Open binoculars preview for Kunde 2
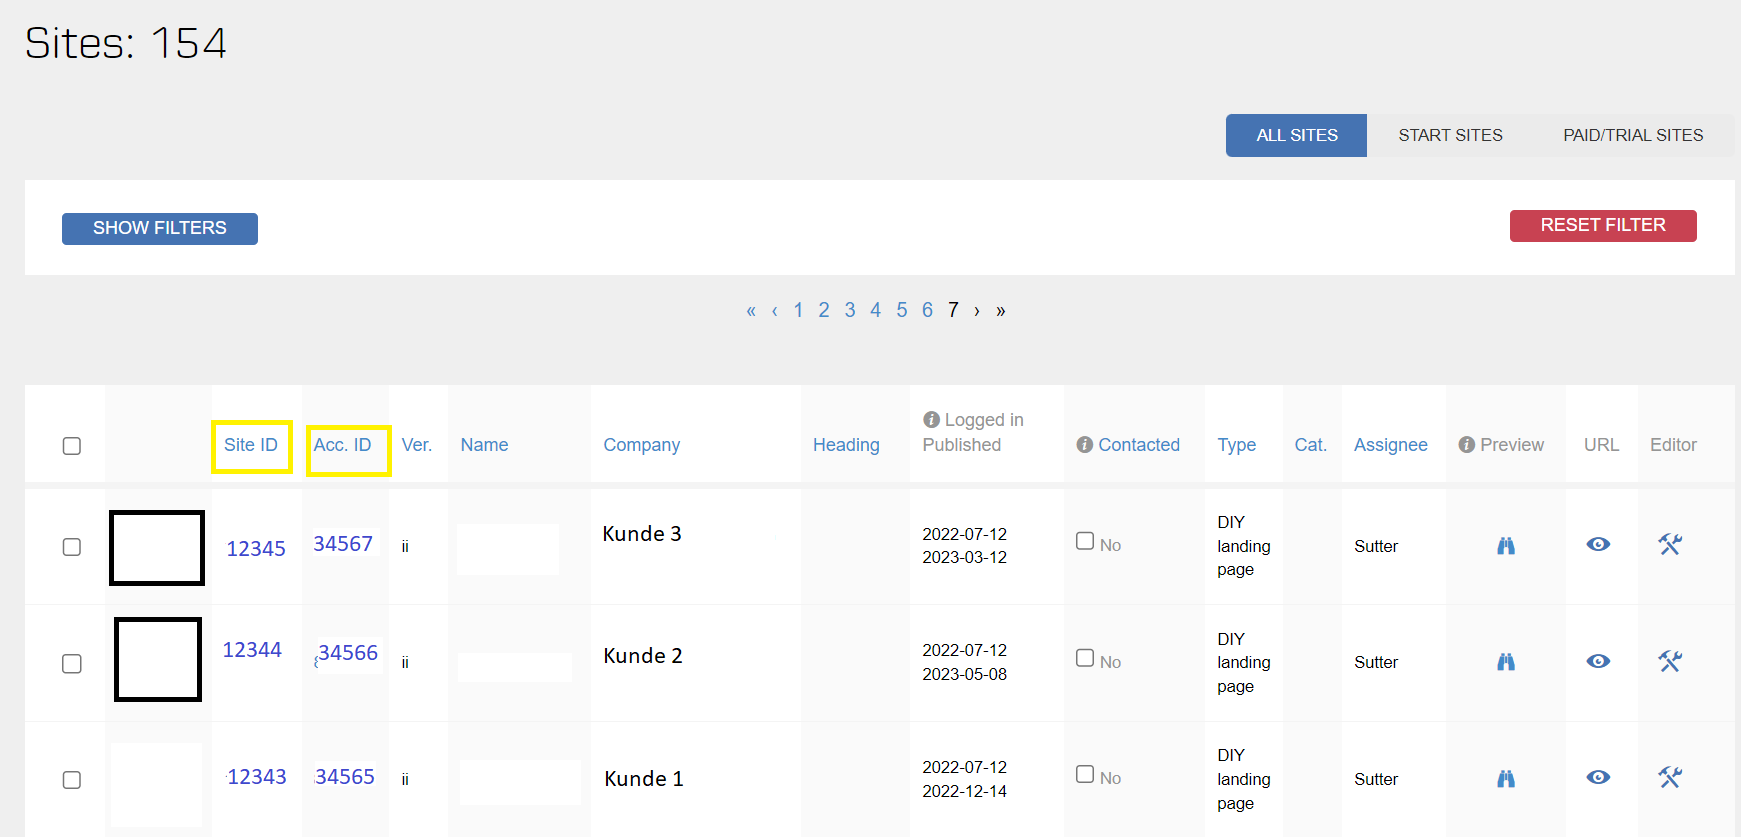The height and width of the screenshot is (837, 1741). 1505,661
